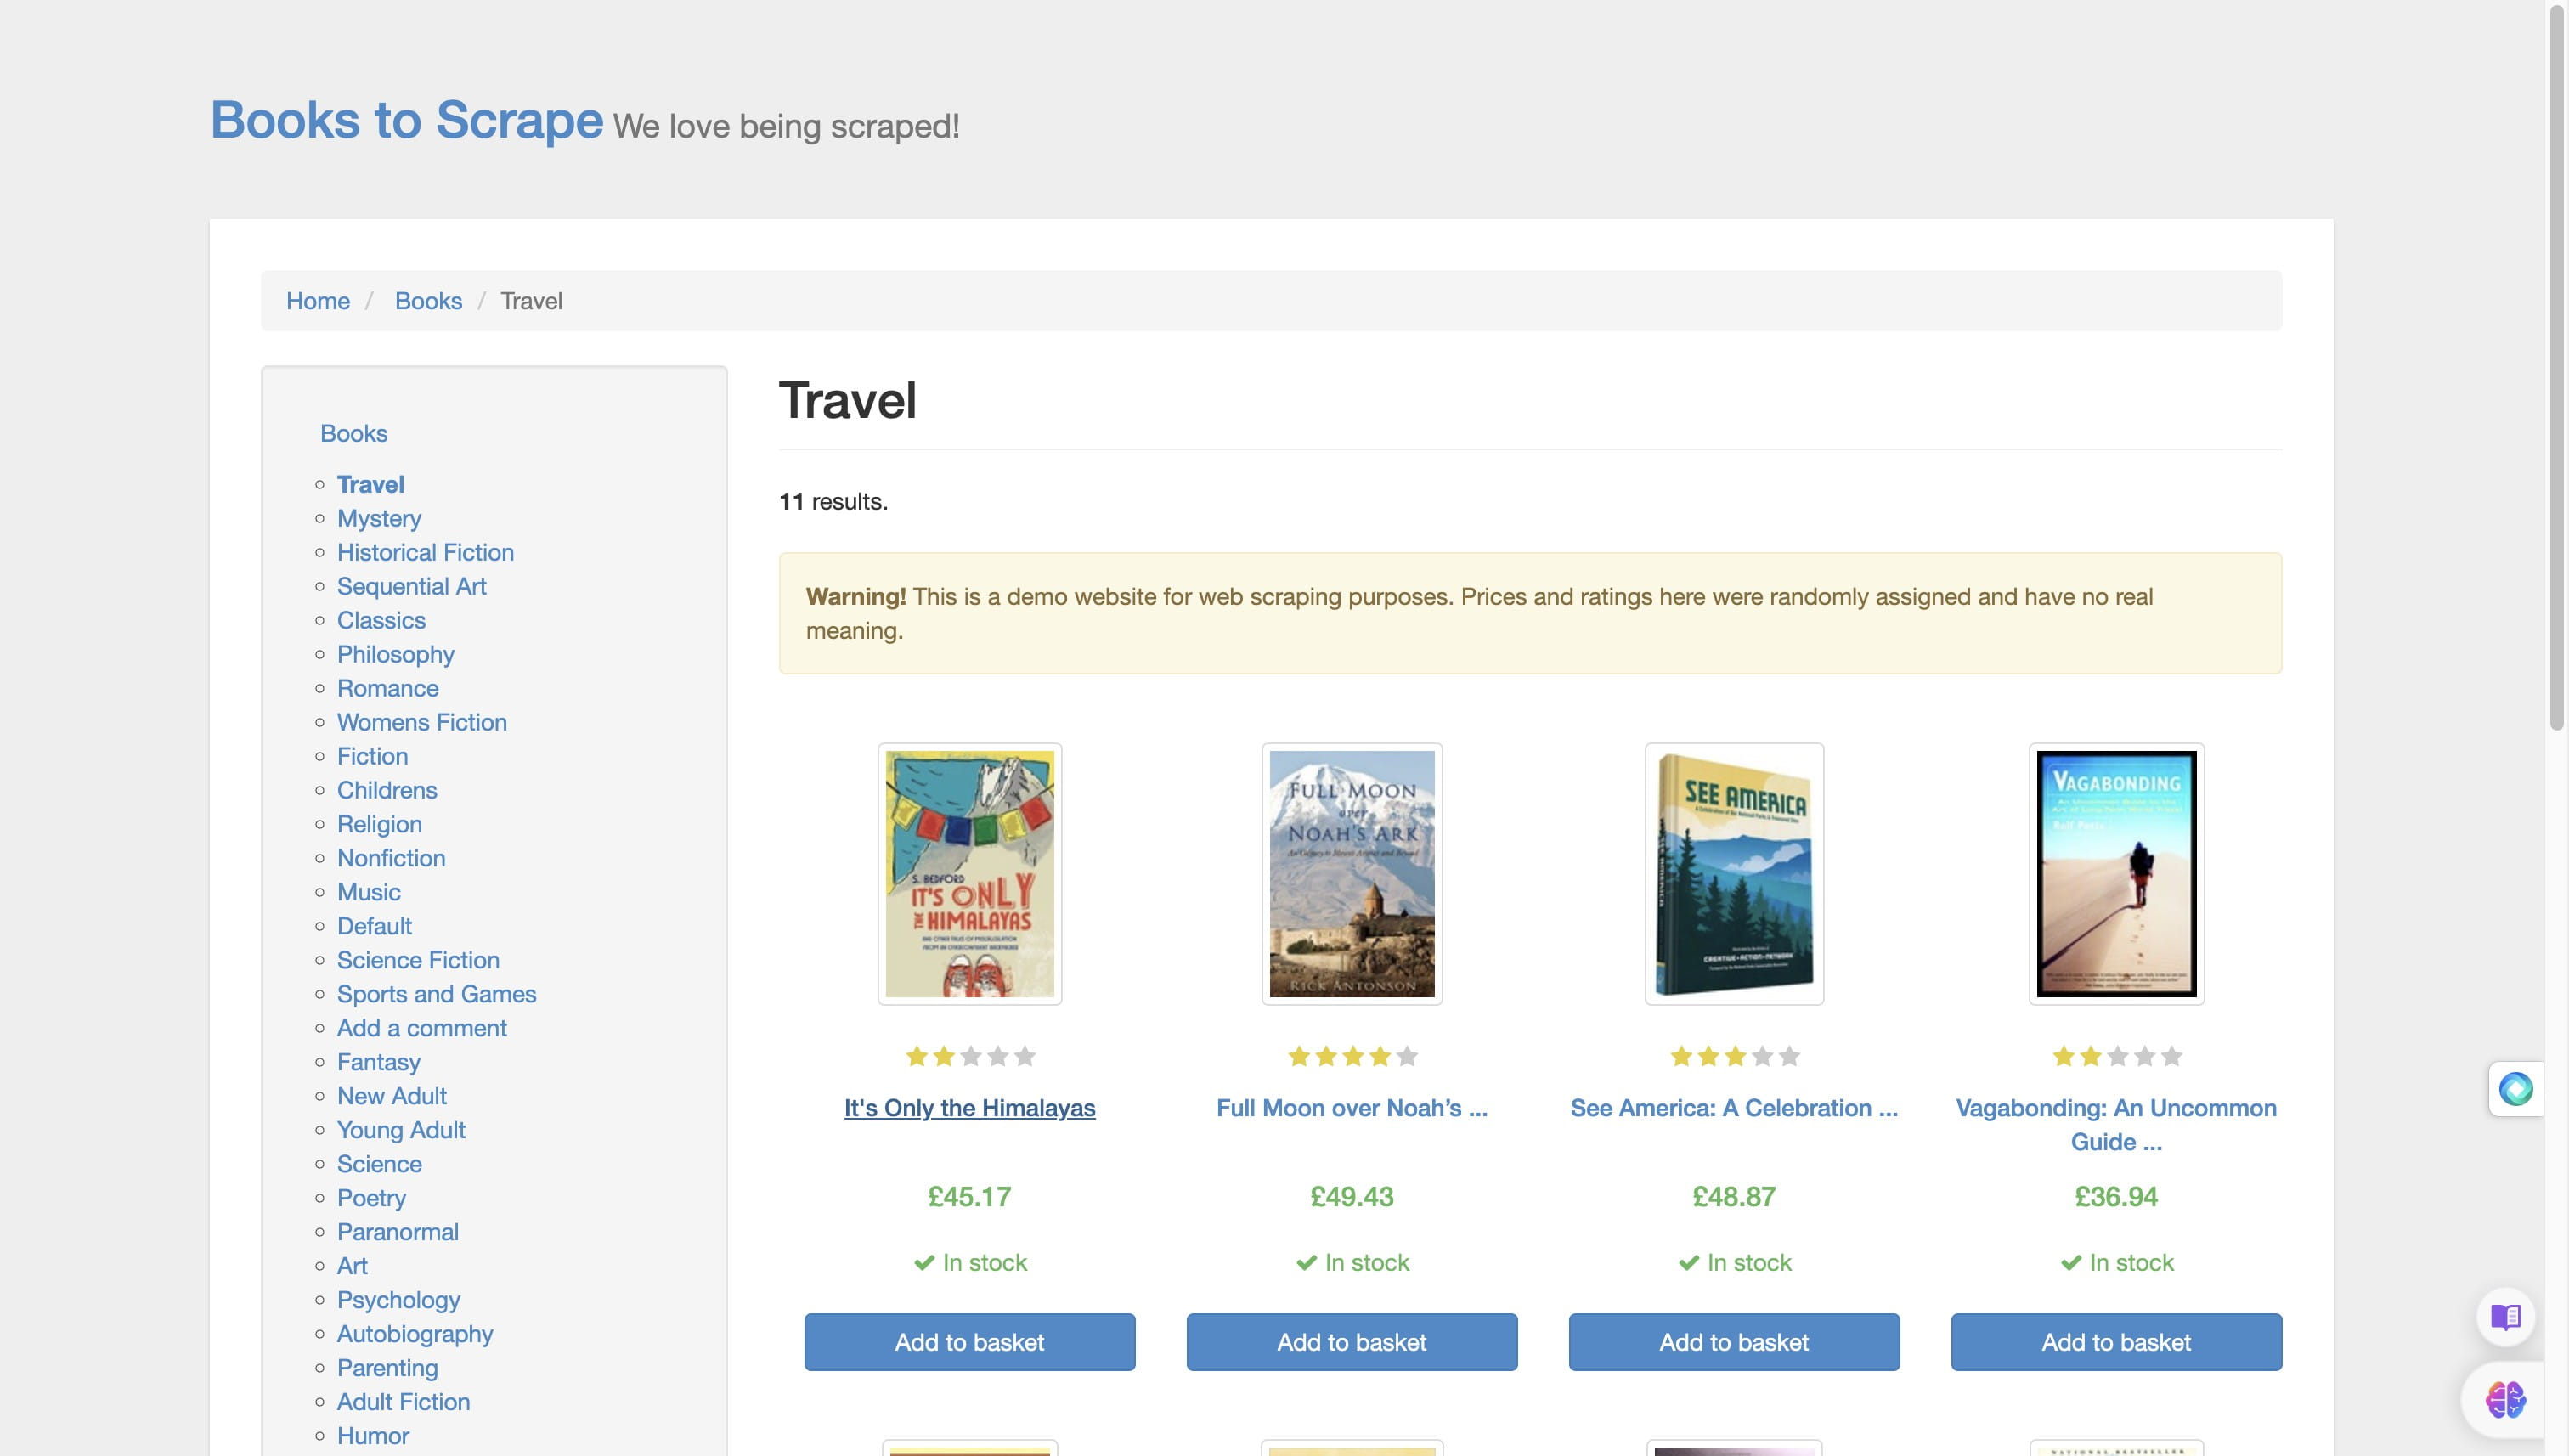Image resolution: width=2569 pixels, height=1456 pixels.
Task: Open Philosophy category
Action: [395, 654]
